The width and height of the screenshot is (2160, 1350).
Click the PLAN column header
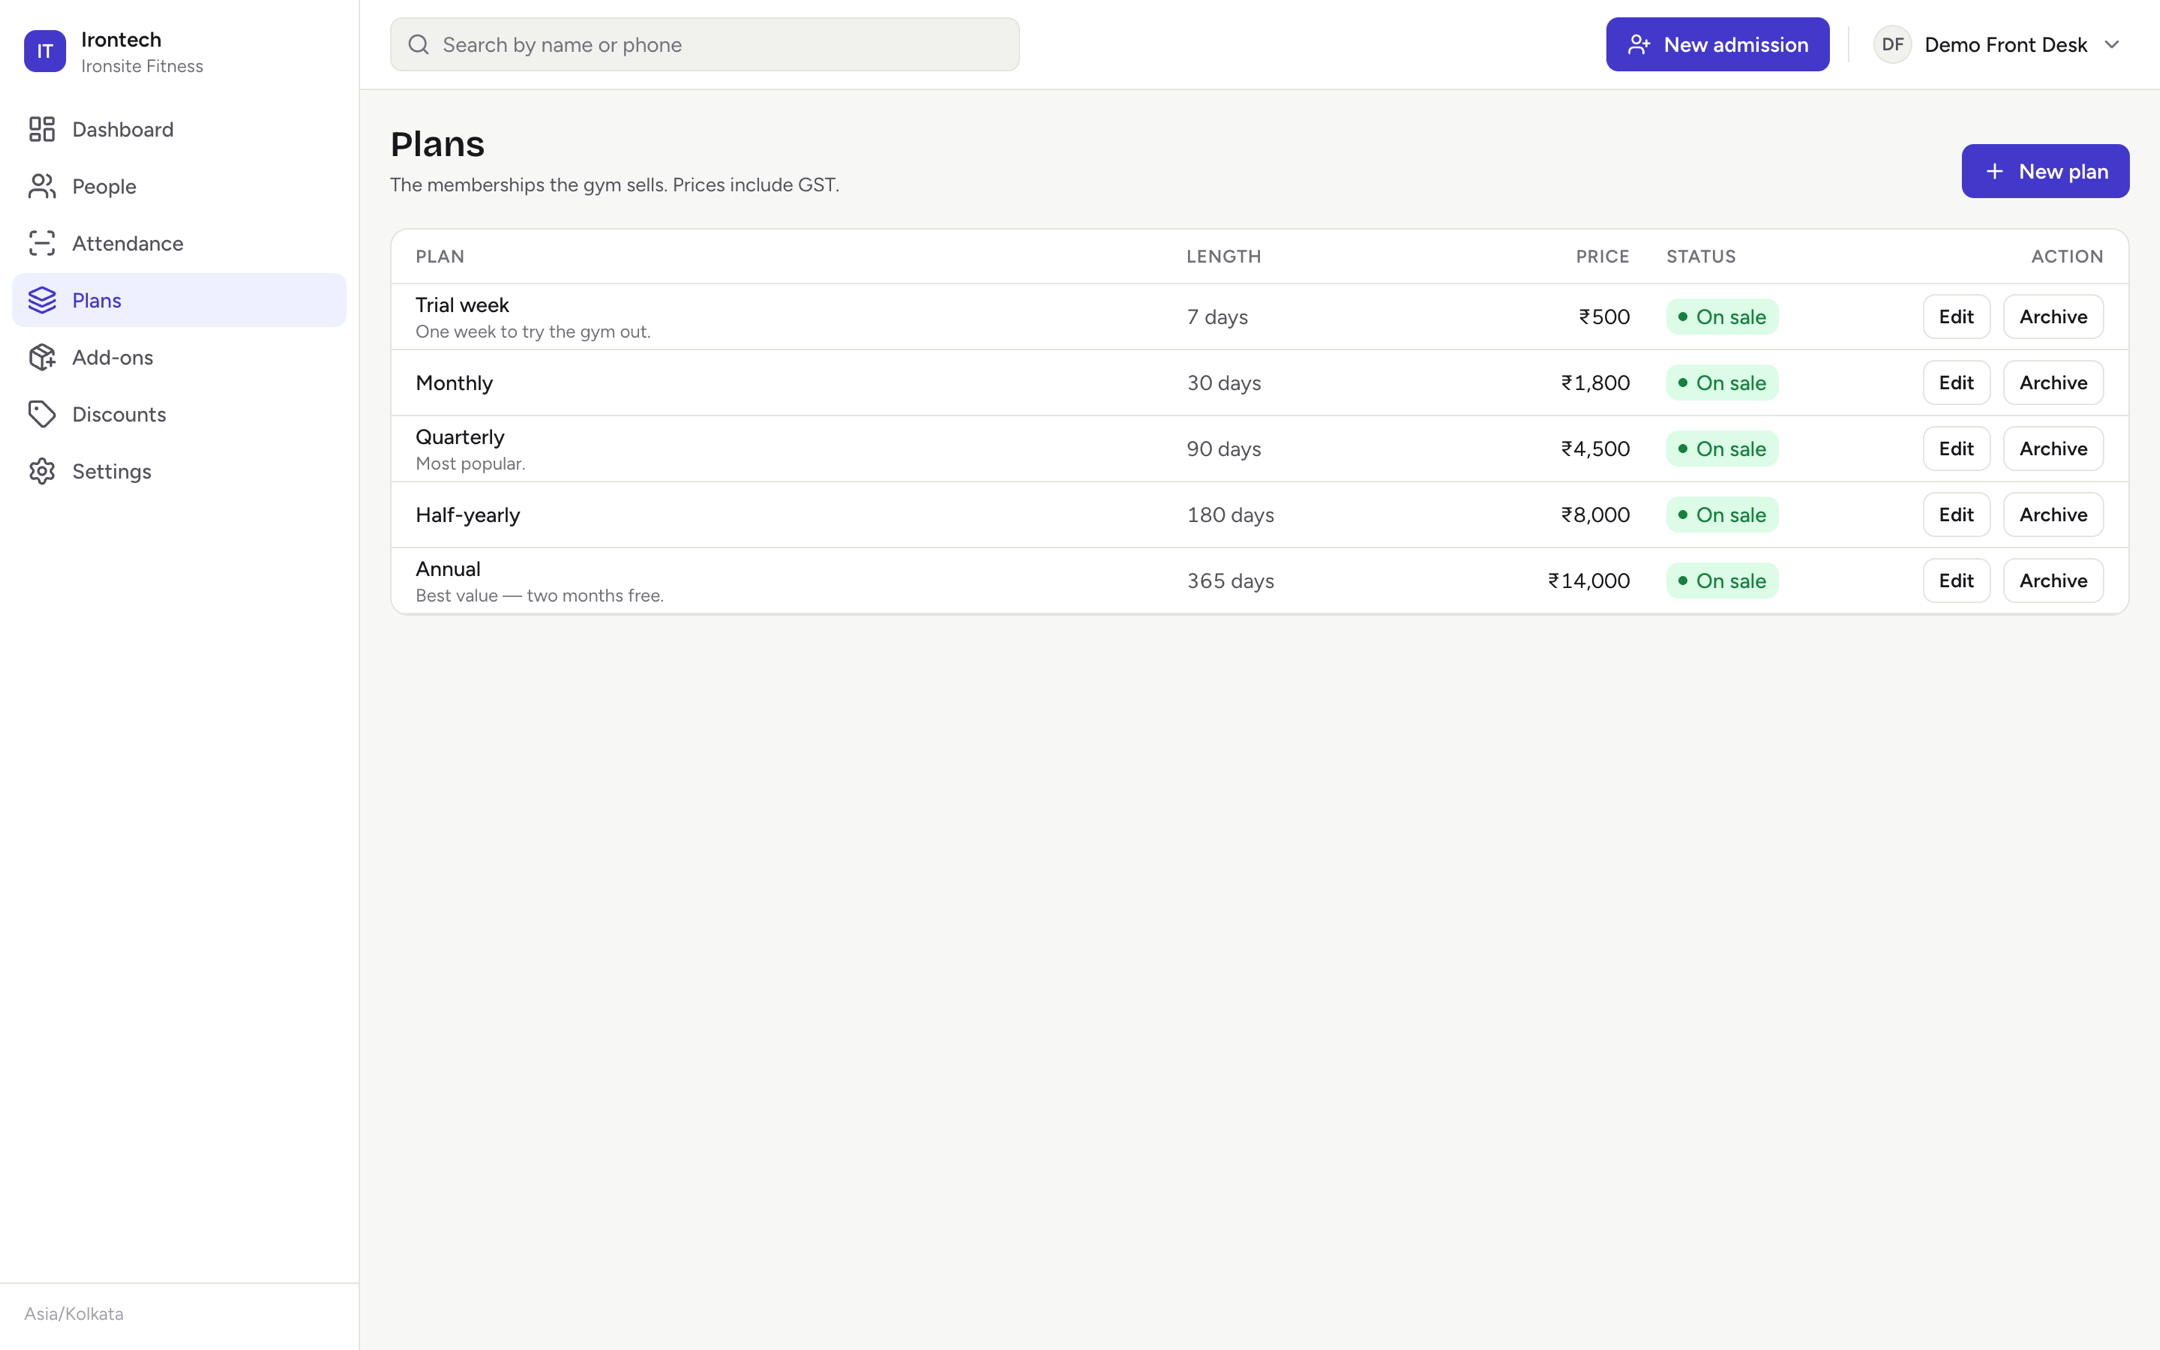440,257
